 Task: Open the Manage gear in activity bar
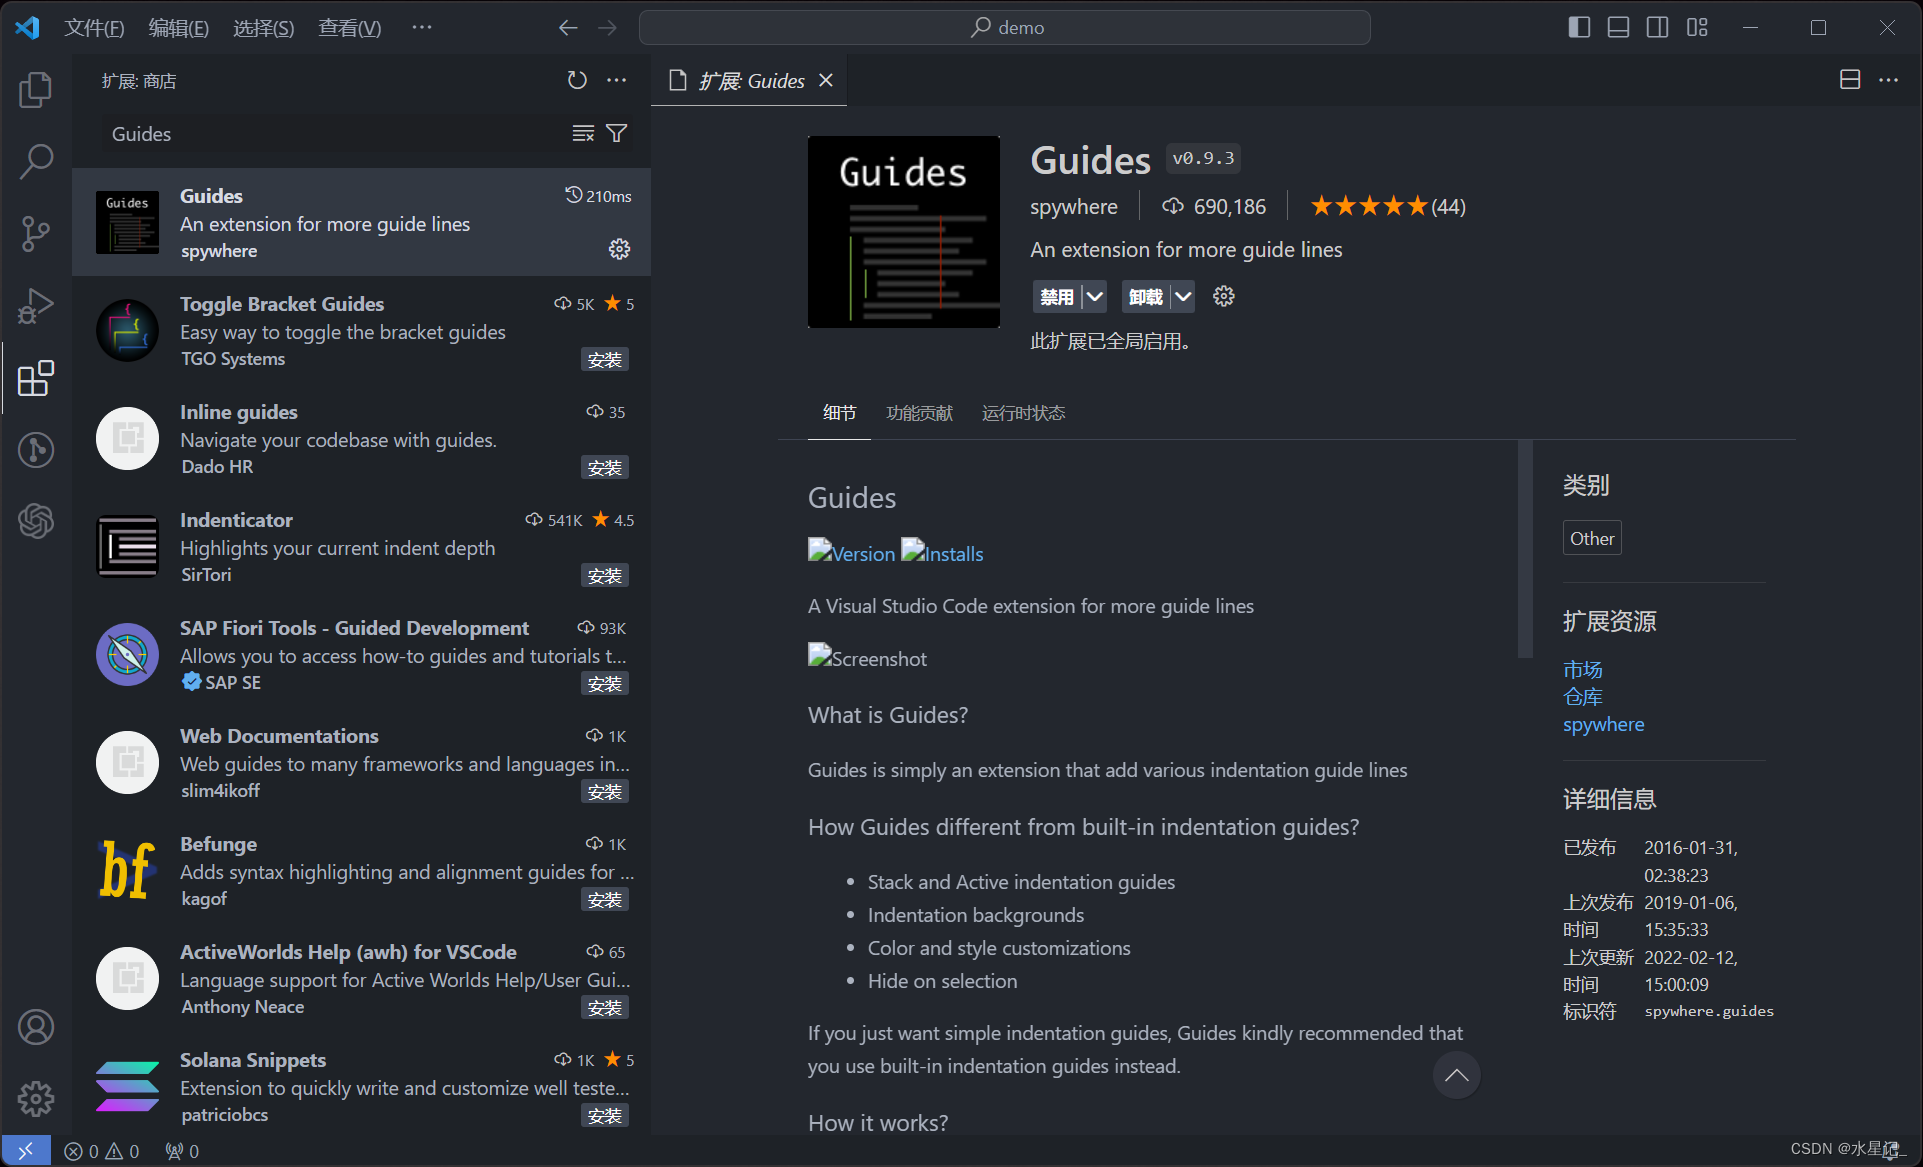click(x=36, y=1099)
